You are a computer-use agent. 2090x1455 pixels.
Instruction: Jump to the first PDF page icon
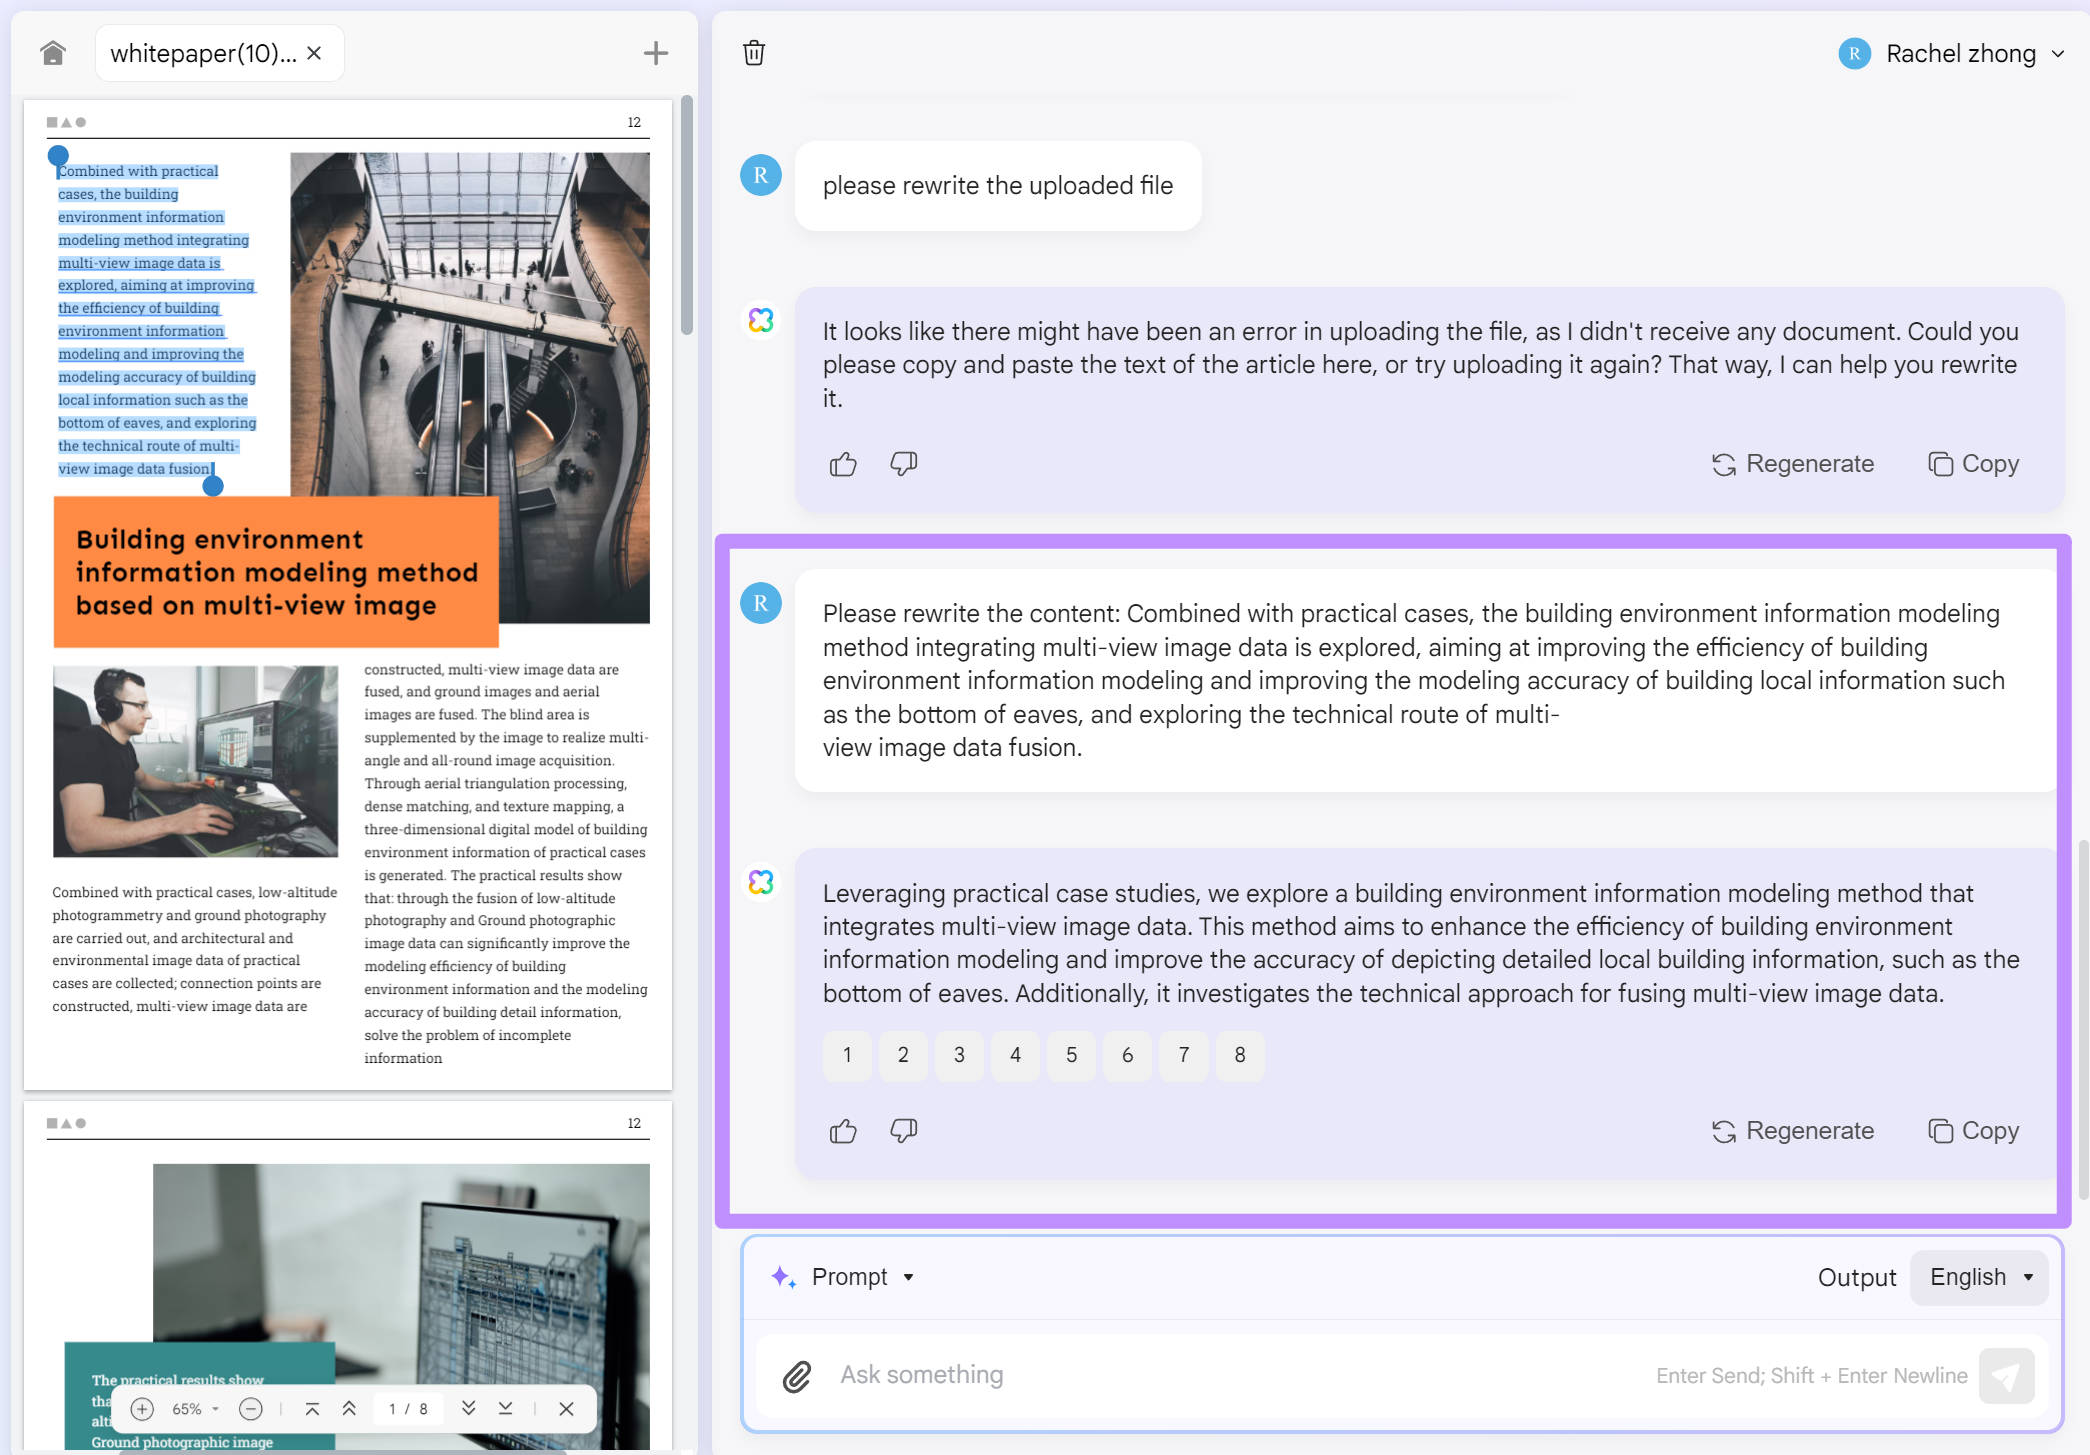tap(313, 1408)
